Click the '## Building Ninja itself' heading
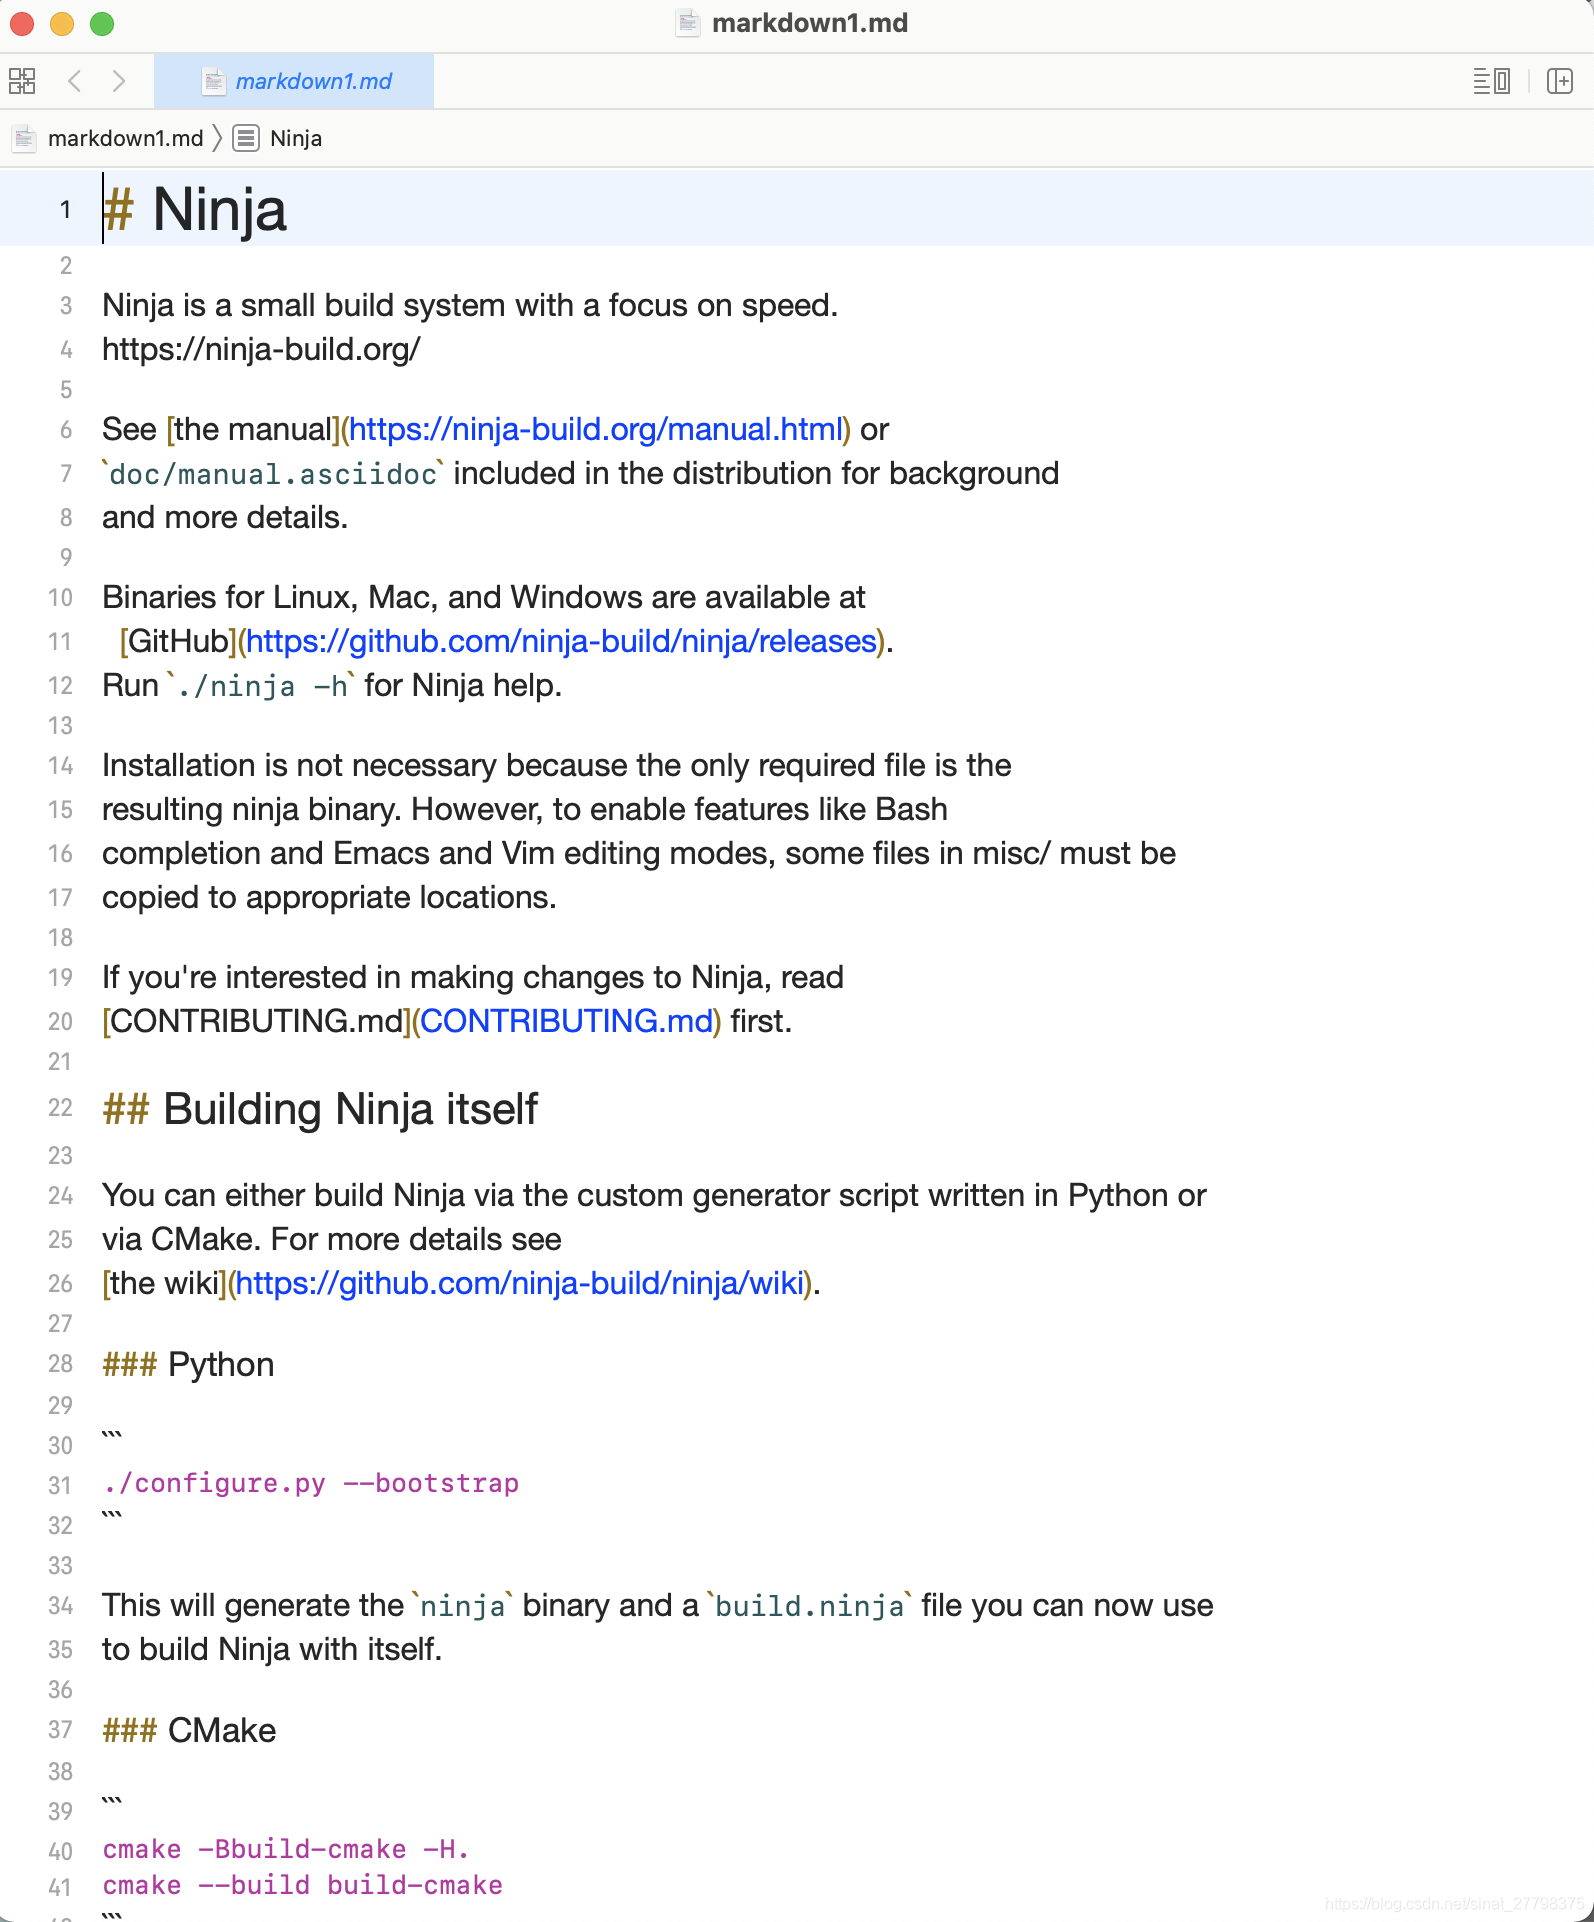 tap(320, 1109)
